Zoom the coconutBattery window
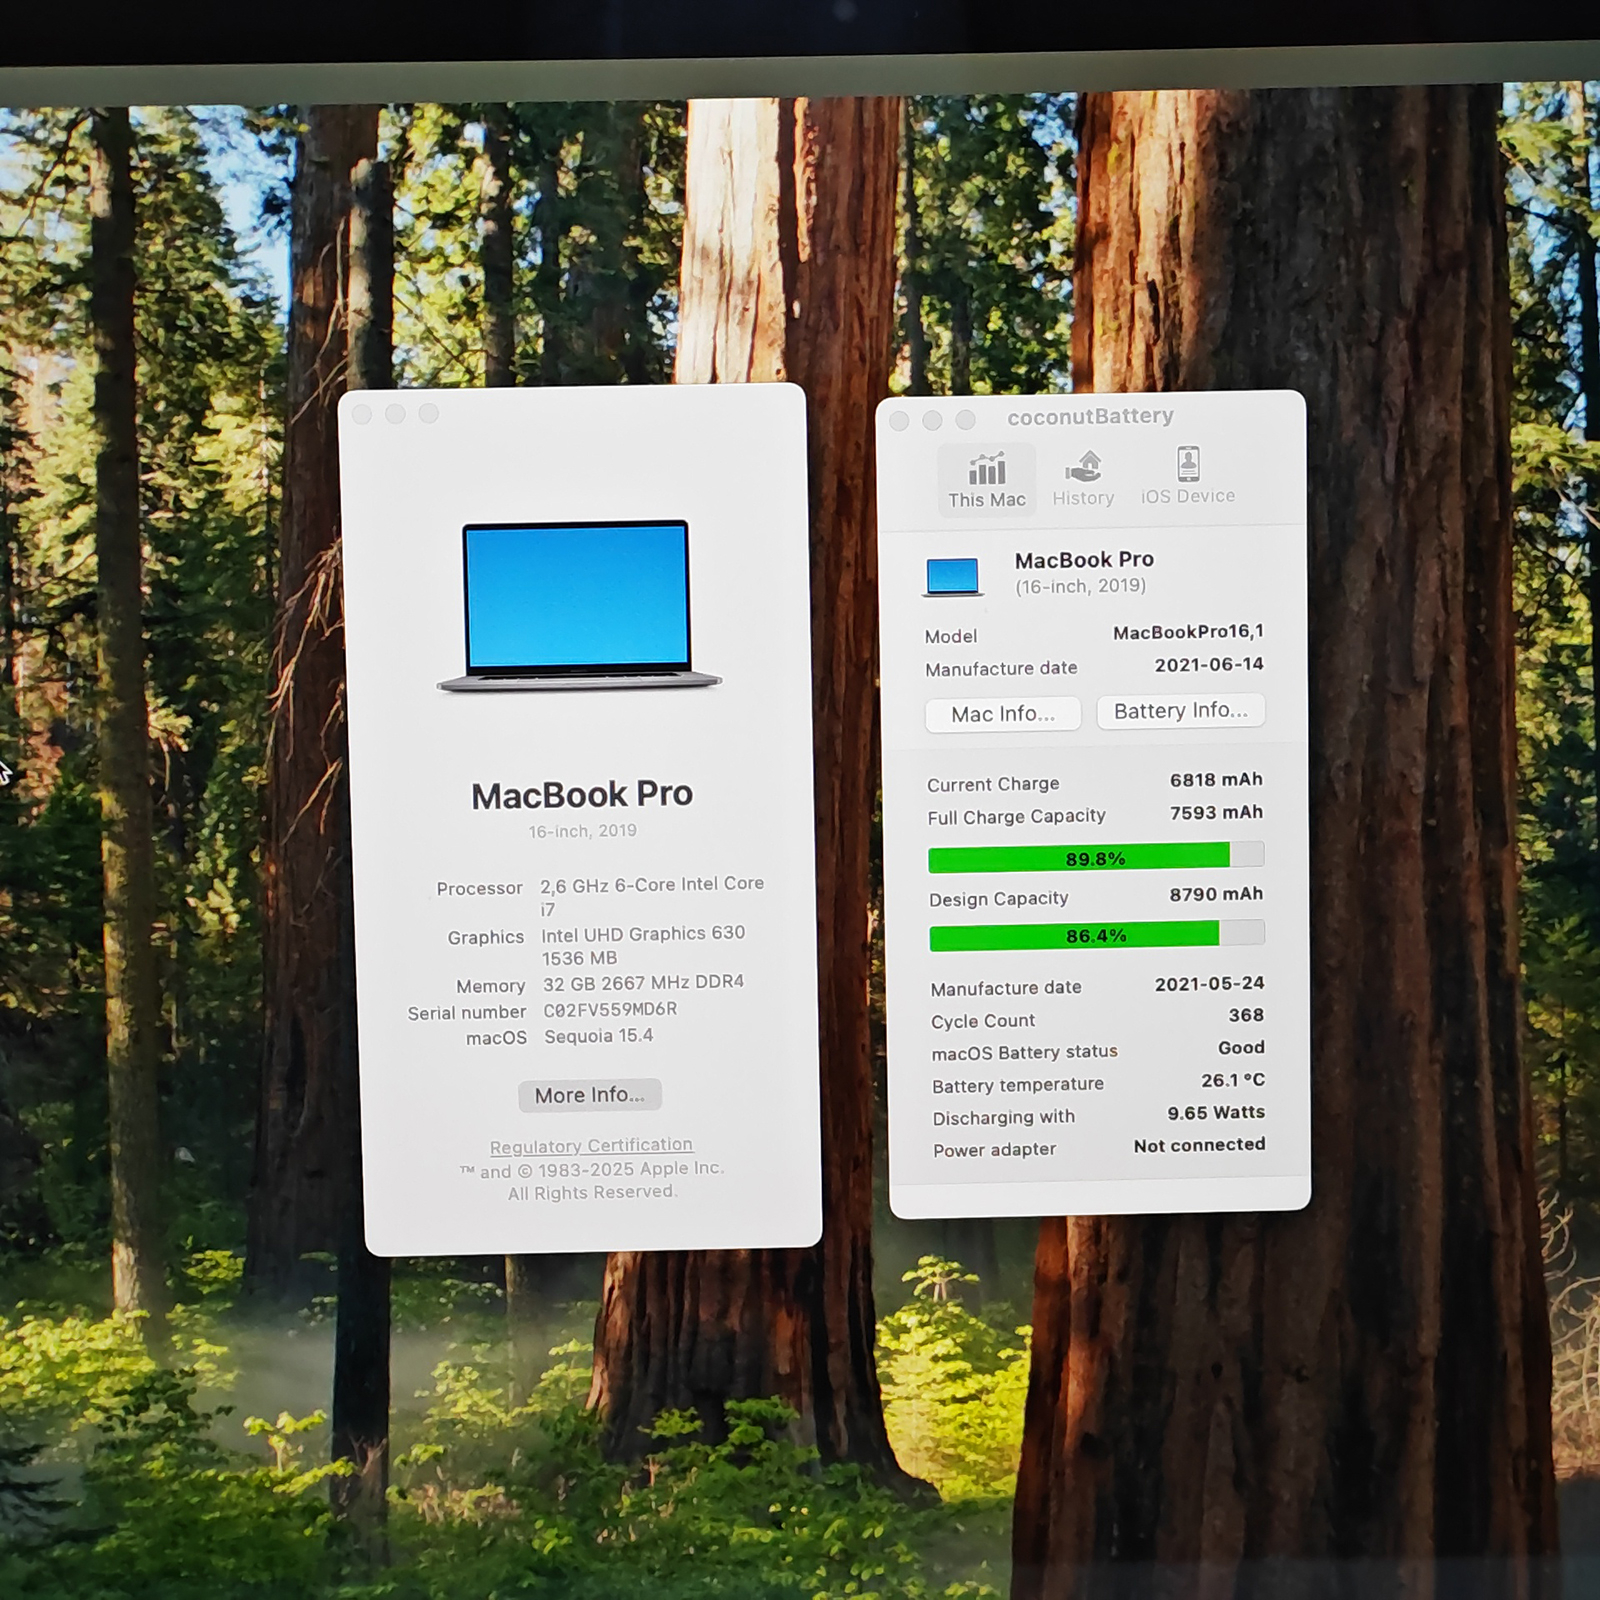The width and height of the screenshot is (1600, 1600). click(x=965, y=419)
